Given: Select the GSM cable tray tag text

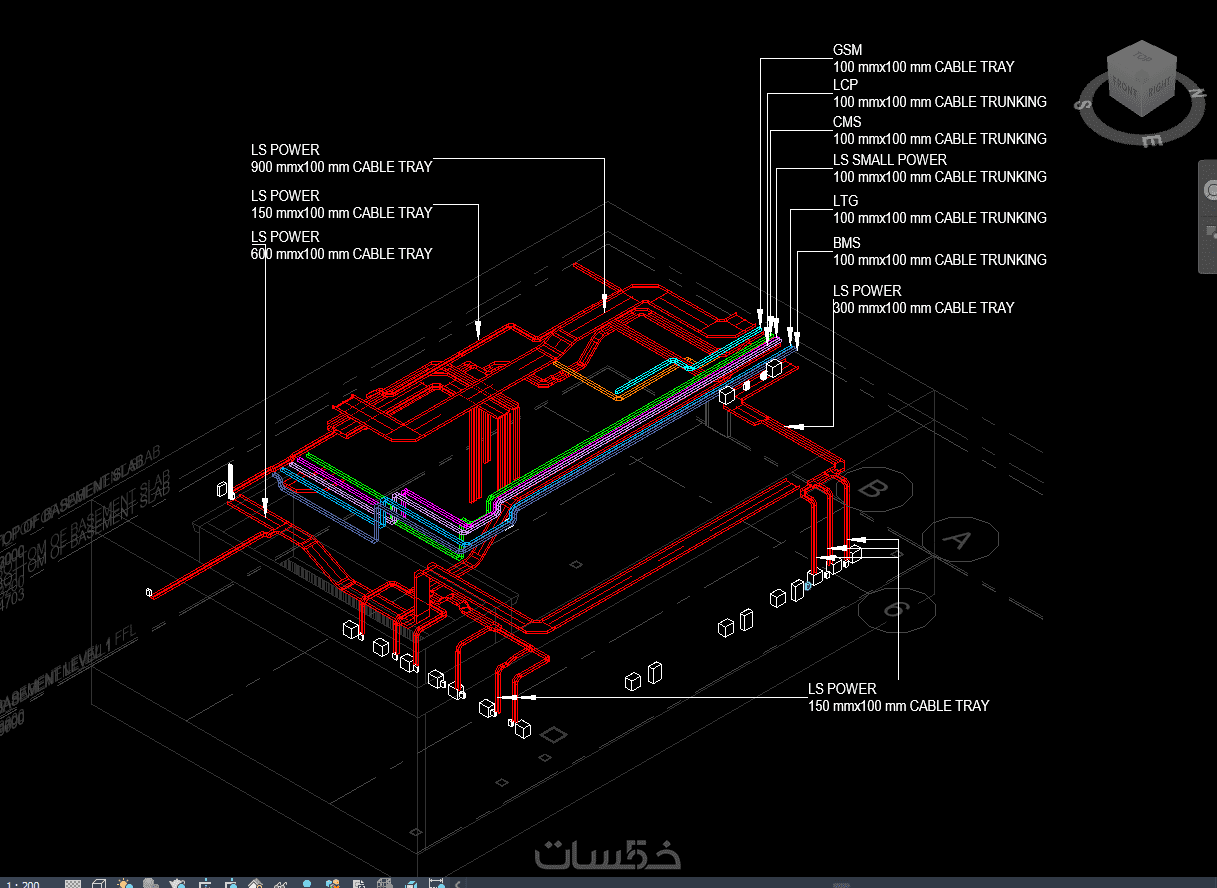Looking at the screenshot, I should pos(923,58).
